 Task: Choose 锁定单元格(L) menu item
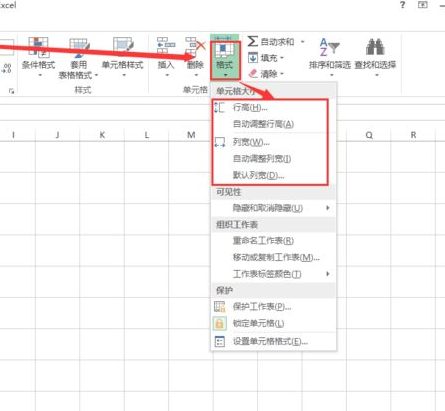point(273,323)
